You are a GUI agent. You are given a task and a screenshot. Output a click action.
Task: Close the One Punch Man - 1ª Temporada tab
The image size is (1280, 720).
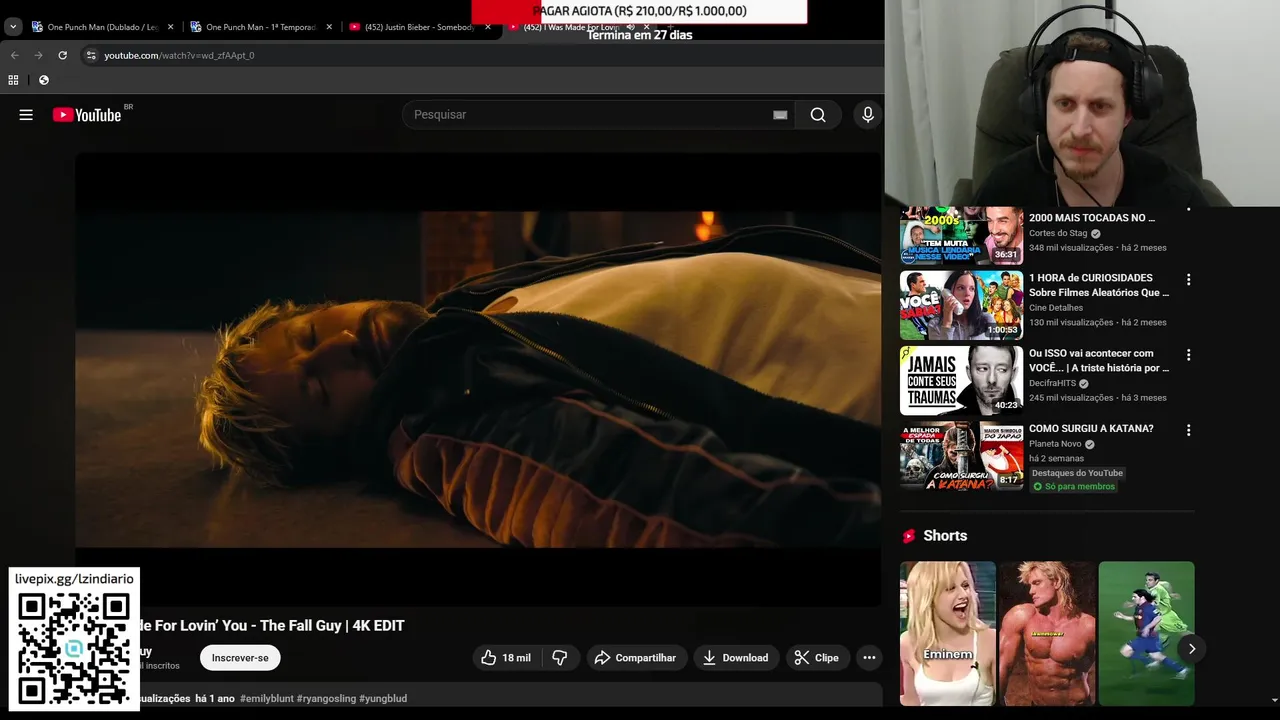click(329, 27)
